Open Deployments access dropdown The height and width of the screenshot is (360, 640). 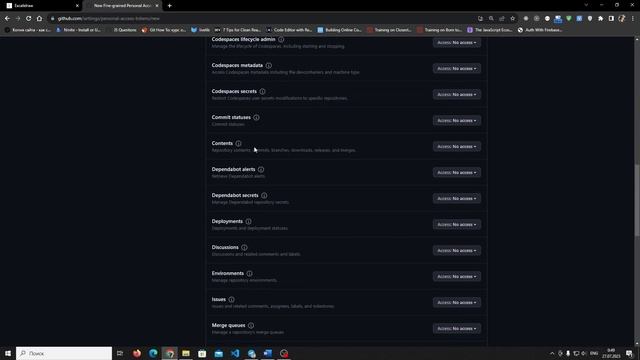[457, 224]
